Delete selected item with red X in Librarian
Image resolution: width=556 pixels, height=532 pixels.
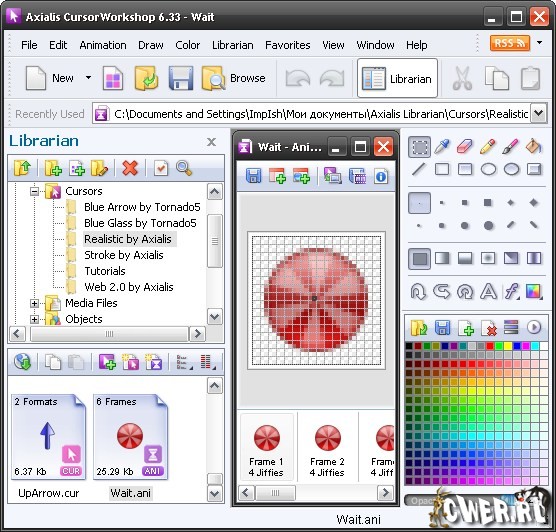[130, 168]
